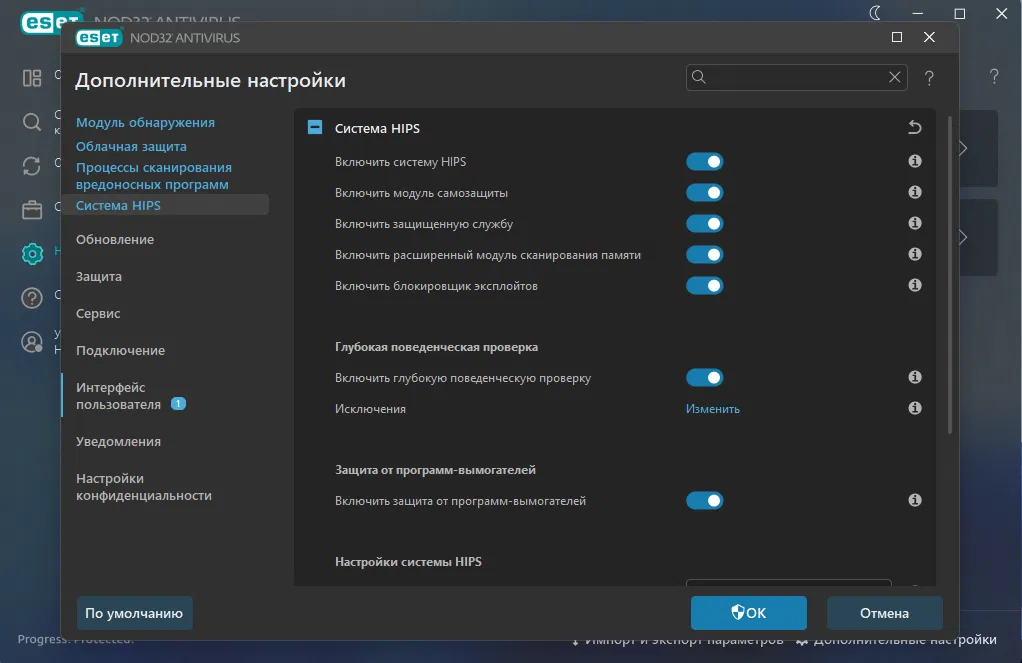The height and width of the screenshot is (663, 1022).
Task: Disable Включить блокировщик эксплойтов switch
Action: coord(705,286)
